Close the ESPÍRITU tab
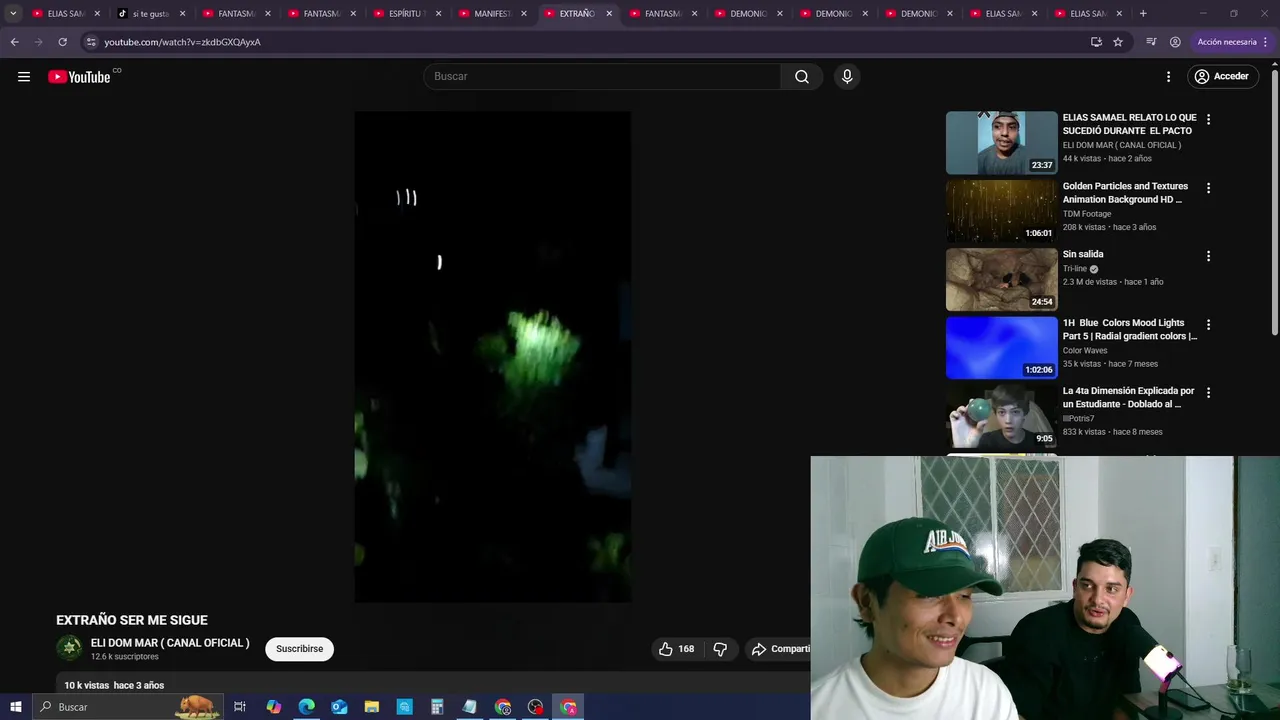 tap(438, 14)
